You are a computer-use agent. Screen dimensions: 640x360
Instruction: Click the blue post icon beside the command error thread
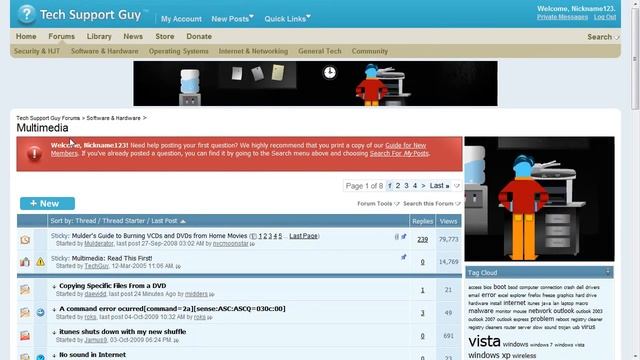pos(40,312)
